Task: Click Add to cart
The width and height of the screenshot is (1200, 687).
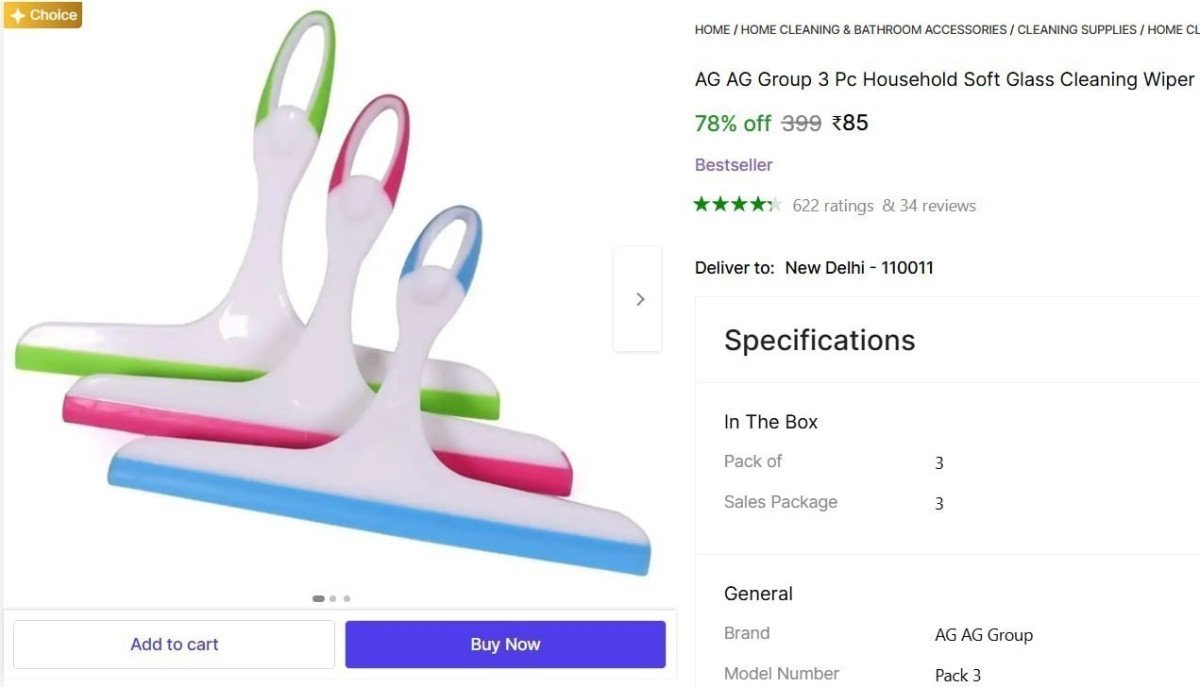Action: pyautogui.click(x=174, y=644)
